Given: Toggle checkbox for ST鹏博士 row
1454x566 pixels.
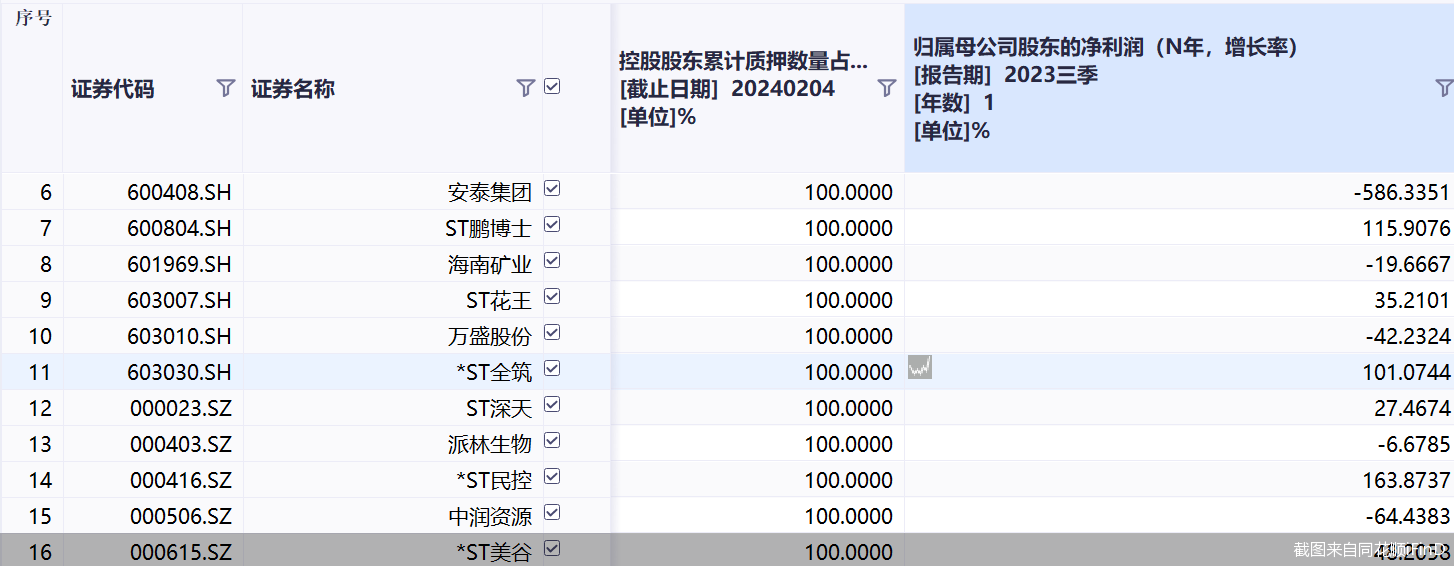Looking at the screenshot, I should click(x=552, y=225).
